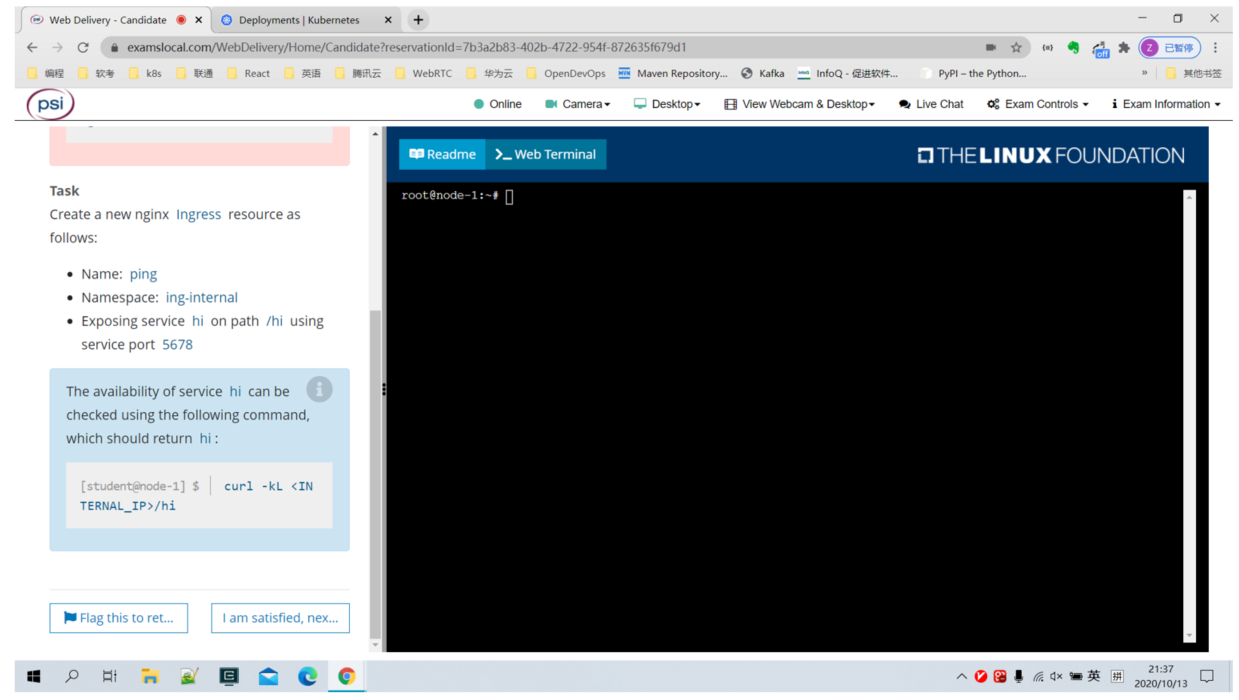
Task: Click the Chrome icon on the taskbar
Action: point(346,677)
